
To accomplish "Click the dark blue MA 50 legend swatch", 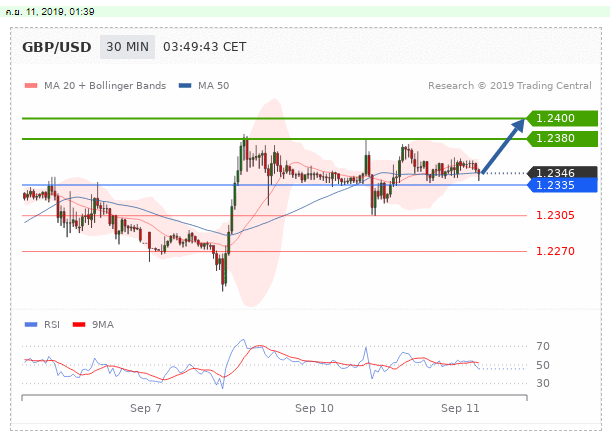I will 185,86.
